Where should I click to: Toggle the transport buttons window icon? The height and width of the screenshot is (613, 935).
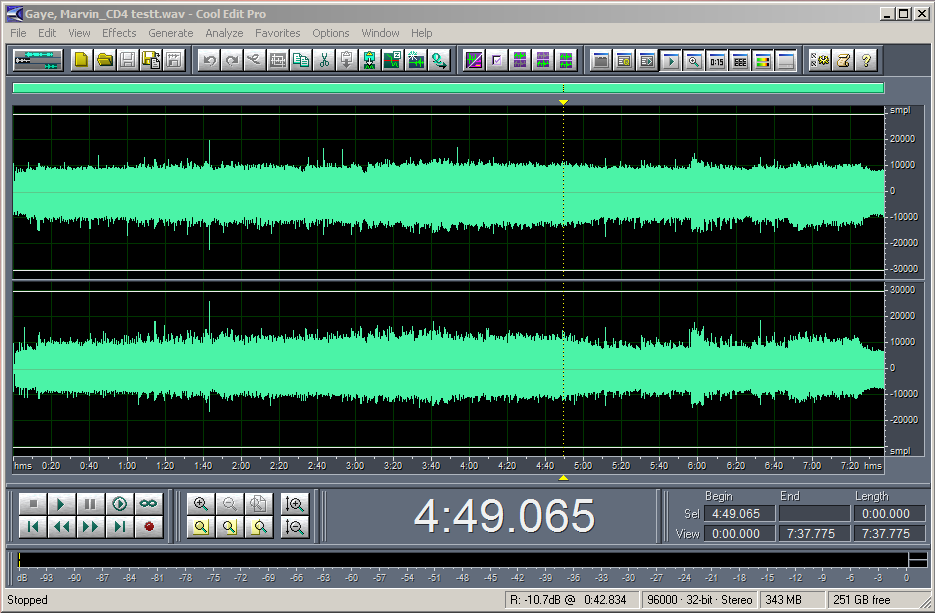[670, 60]
